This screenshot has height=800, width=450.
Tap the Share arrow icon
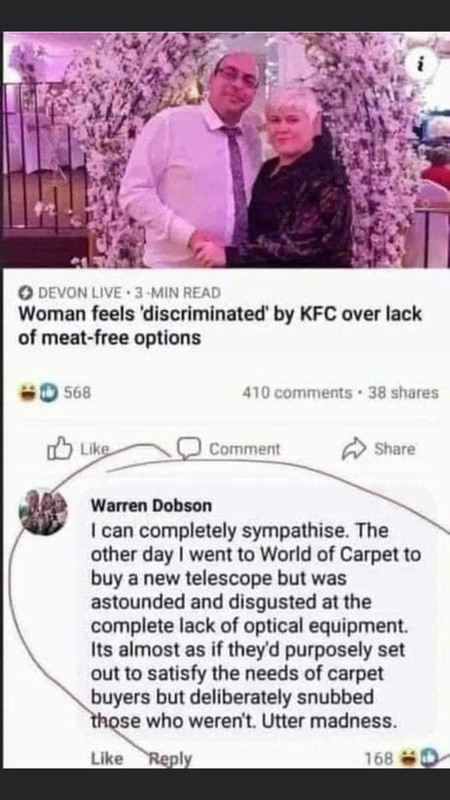[354, 448]
